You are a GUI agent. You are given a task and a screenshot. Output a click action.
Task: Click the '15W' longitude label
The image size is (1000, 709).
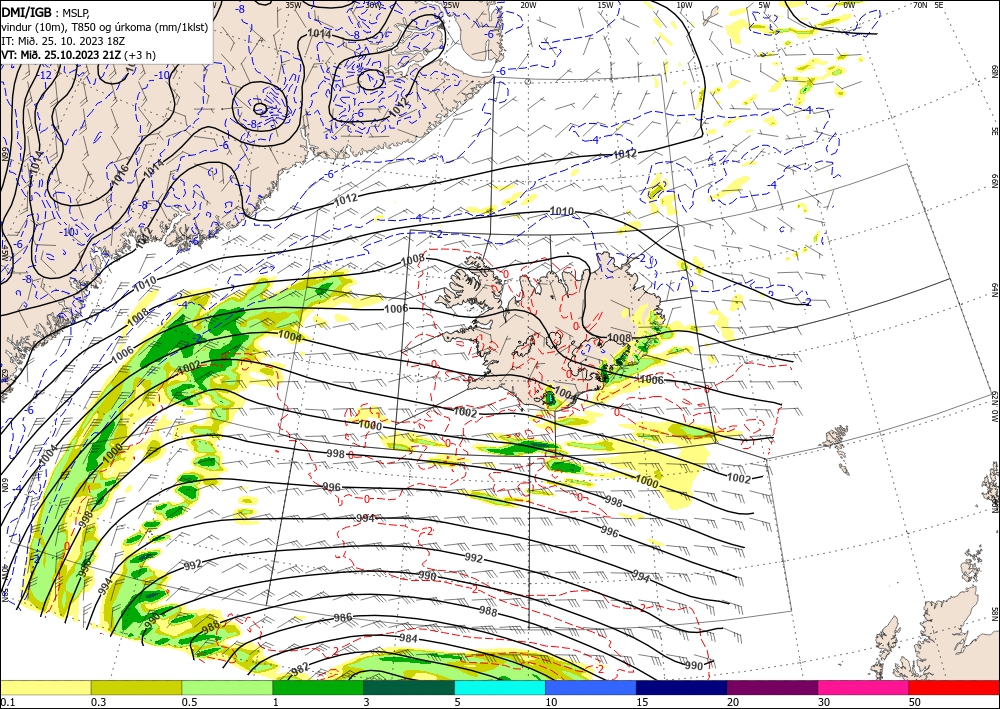point(605,5)
